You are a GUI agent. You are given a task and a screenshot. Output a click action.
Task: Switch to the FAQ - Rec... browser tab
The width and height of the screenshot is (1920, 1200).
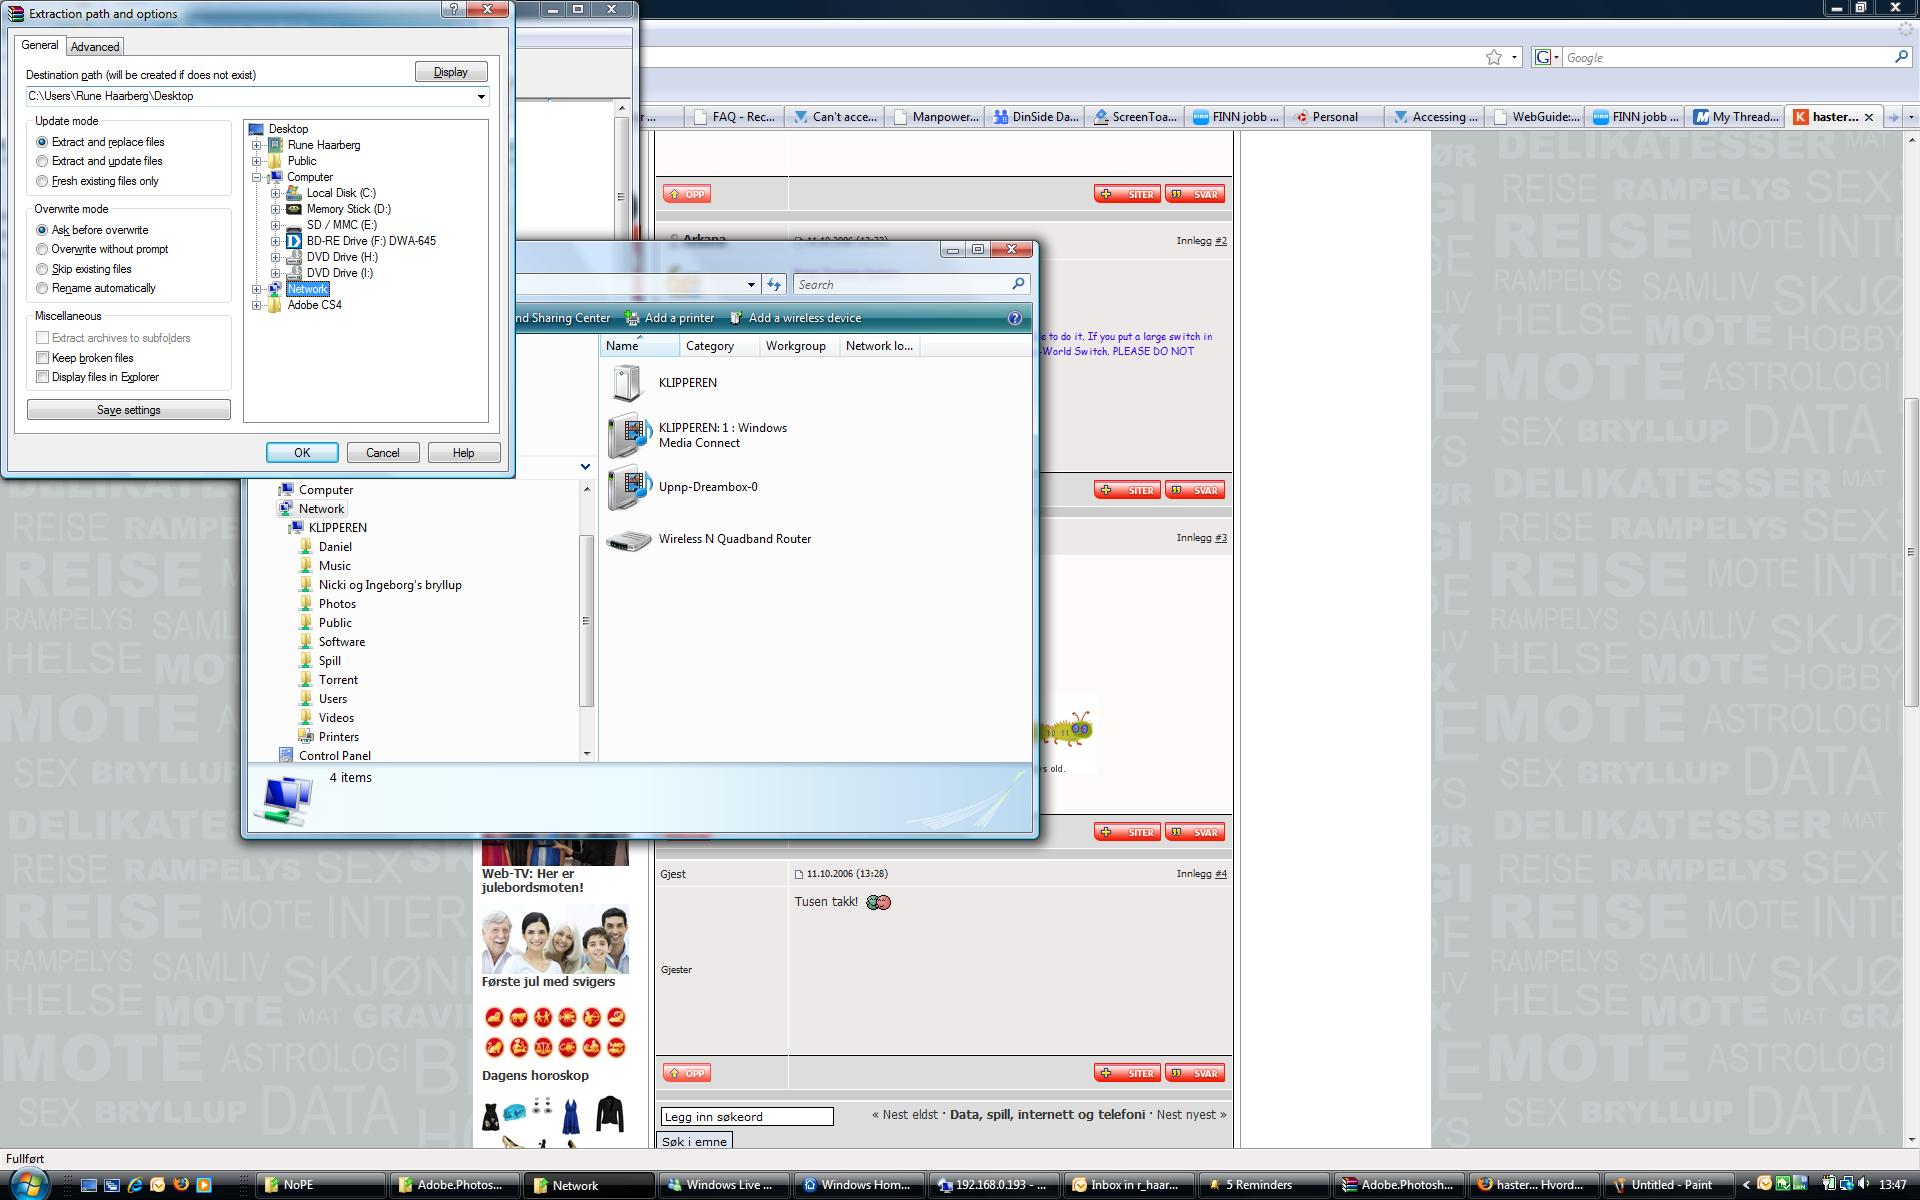pyautogui.click(x=734, y=117)
